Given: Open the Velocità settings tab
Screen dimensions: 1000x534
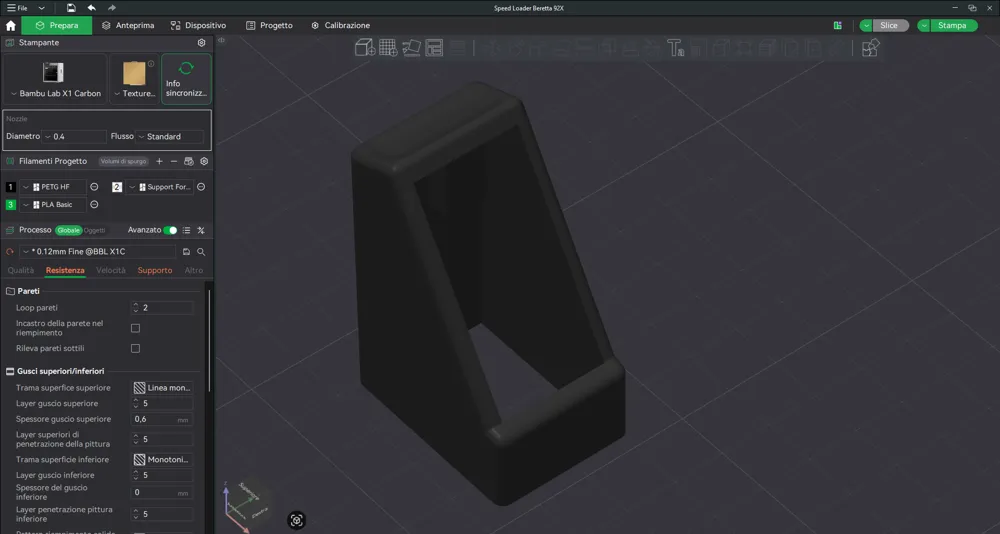Looking at the screenshot, I should click(x=111, y=271).
